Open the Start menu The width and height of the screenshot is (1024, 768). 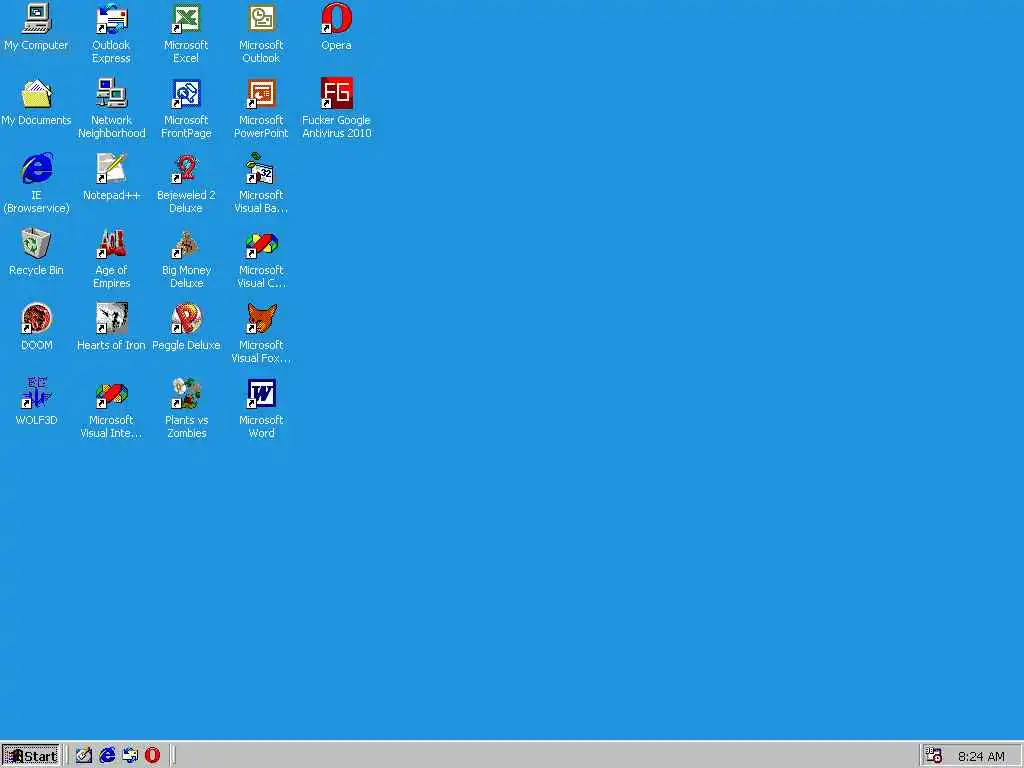click(x=31, y=756)
